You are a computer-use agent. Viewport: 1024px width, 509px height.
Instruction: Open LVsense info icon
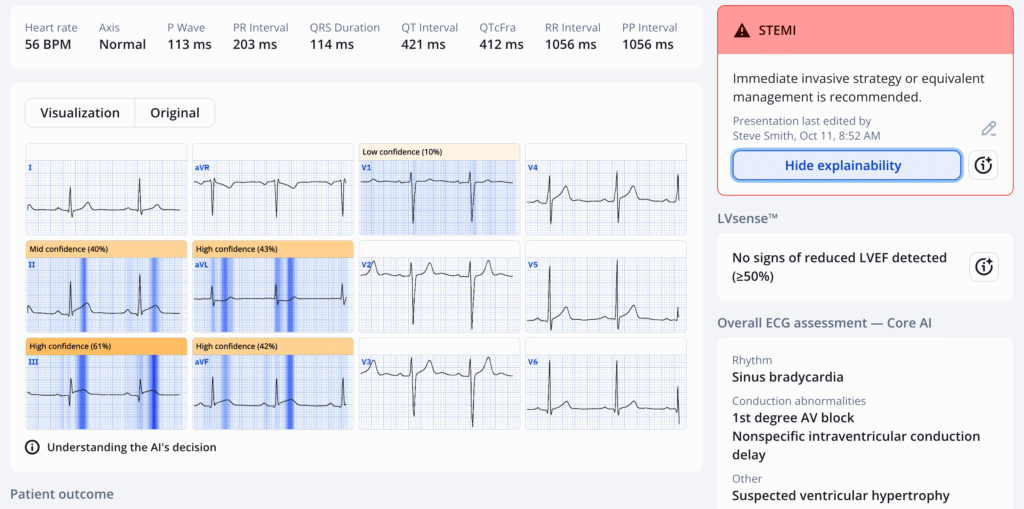click(983, 266)
